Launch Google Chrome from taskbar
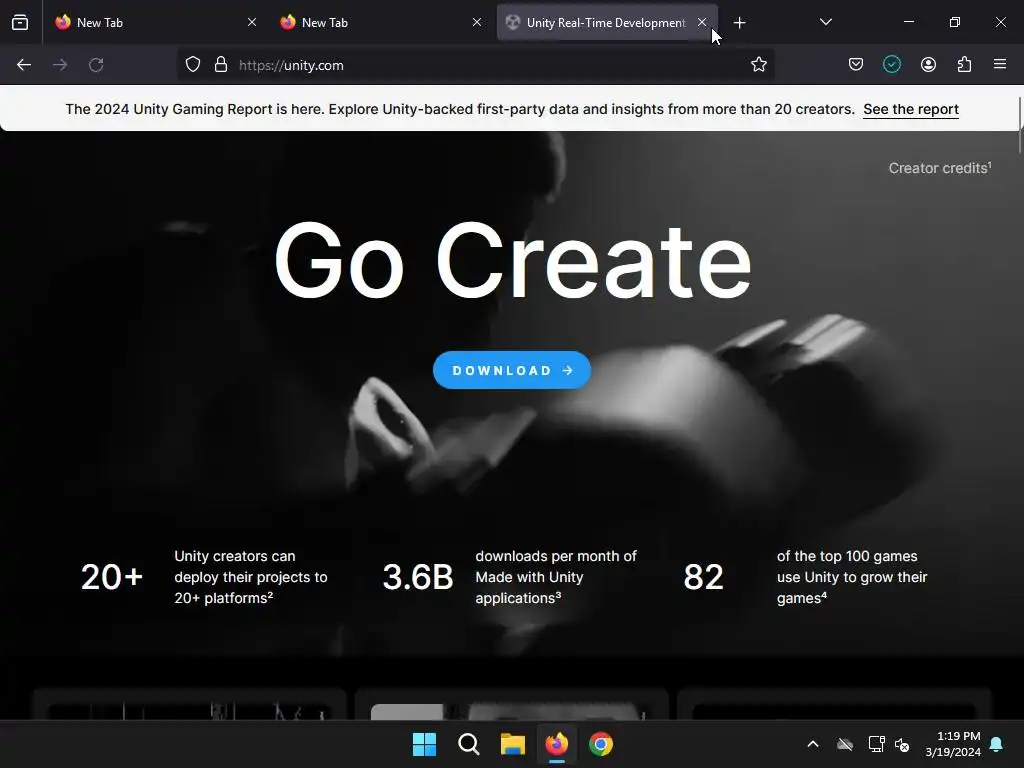The height and width of the screenshot is (768, 1024). (601, 744)
